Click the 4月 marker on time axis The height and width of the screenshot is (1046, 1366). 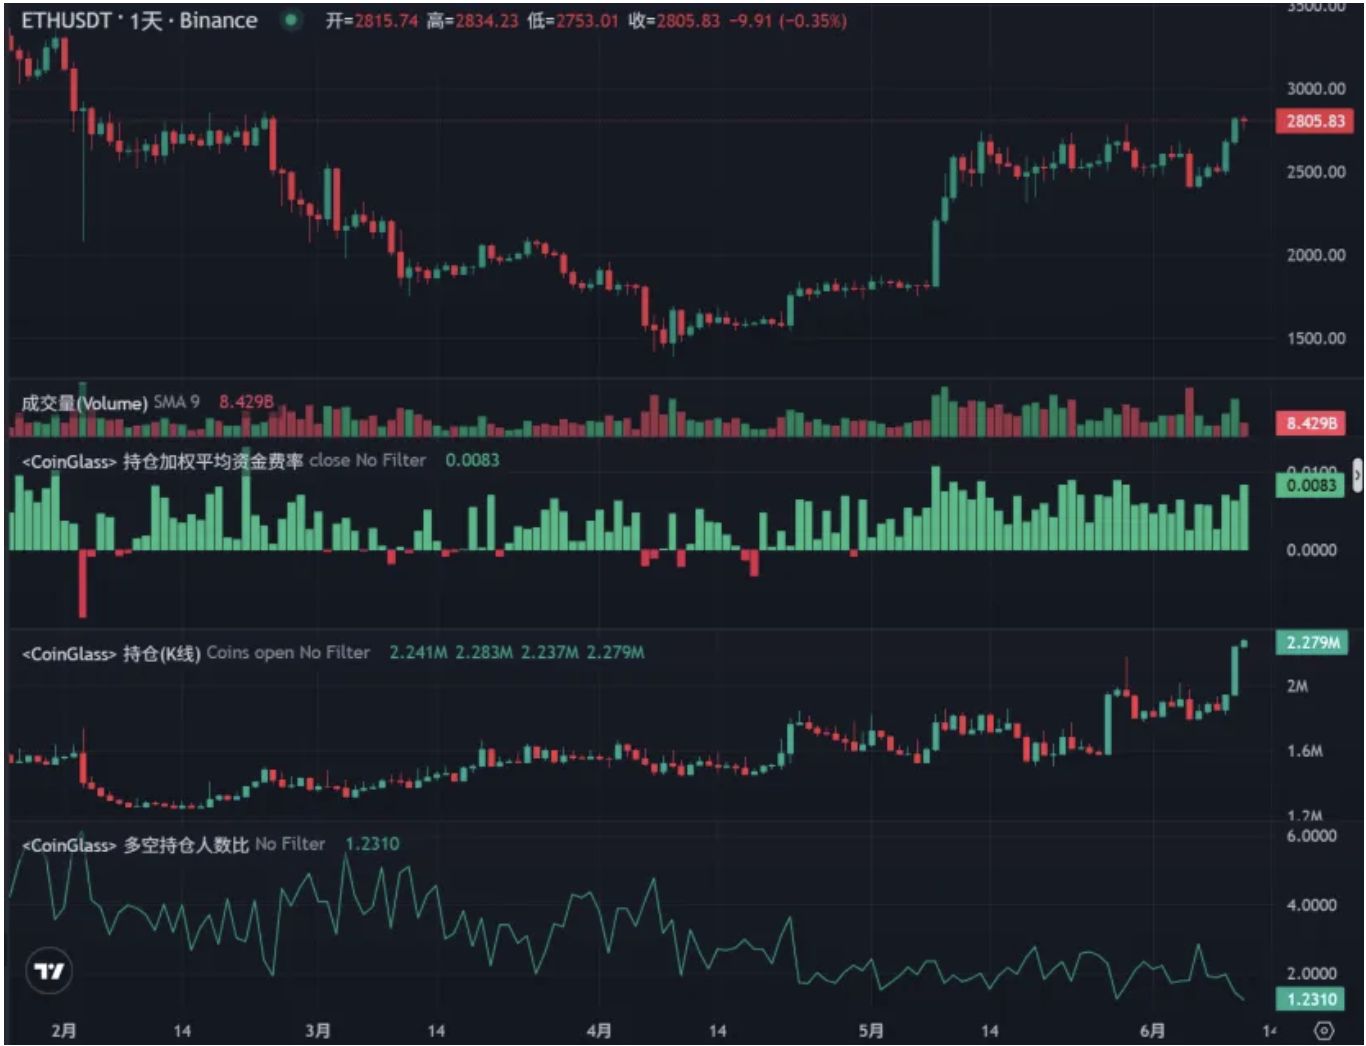[599, 1030]
